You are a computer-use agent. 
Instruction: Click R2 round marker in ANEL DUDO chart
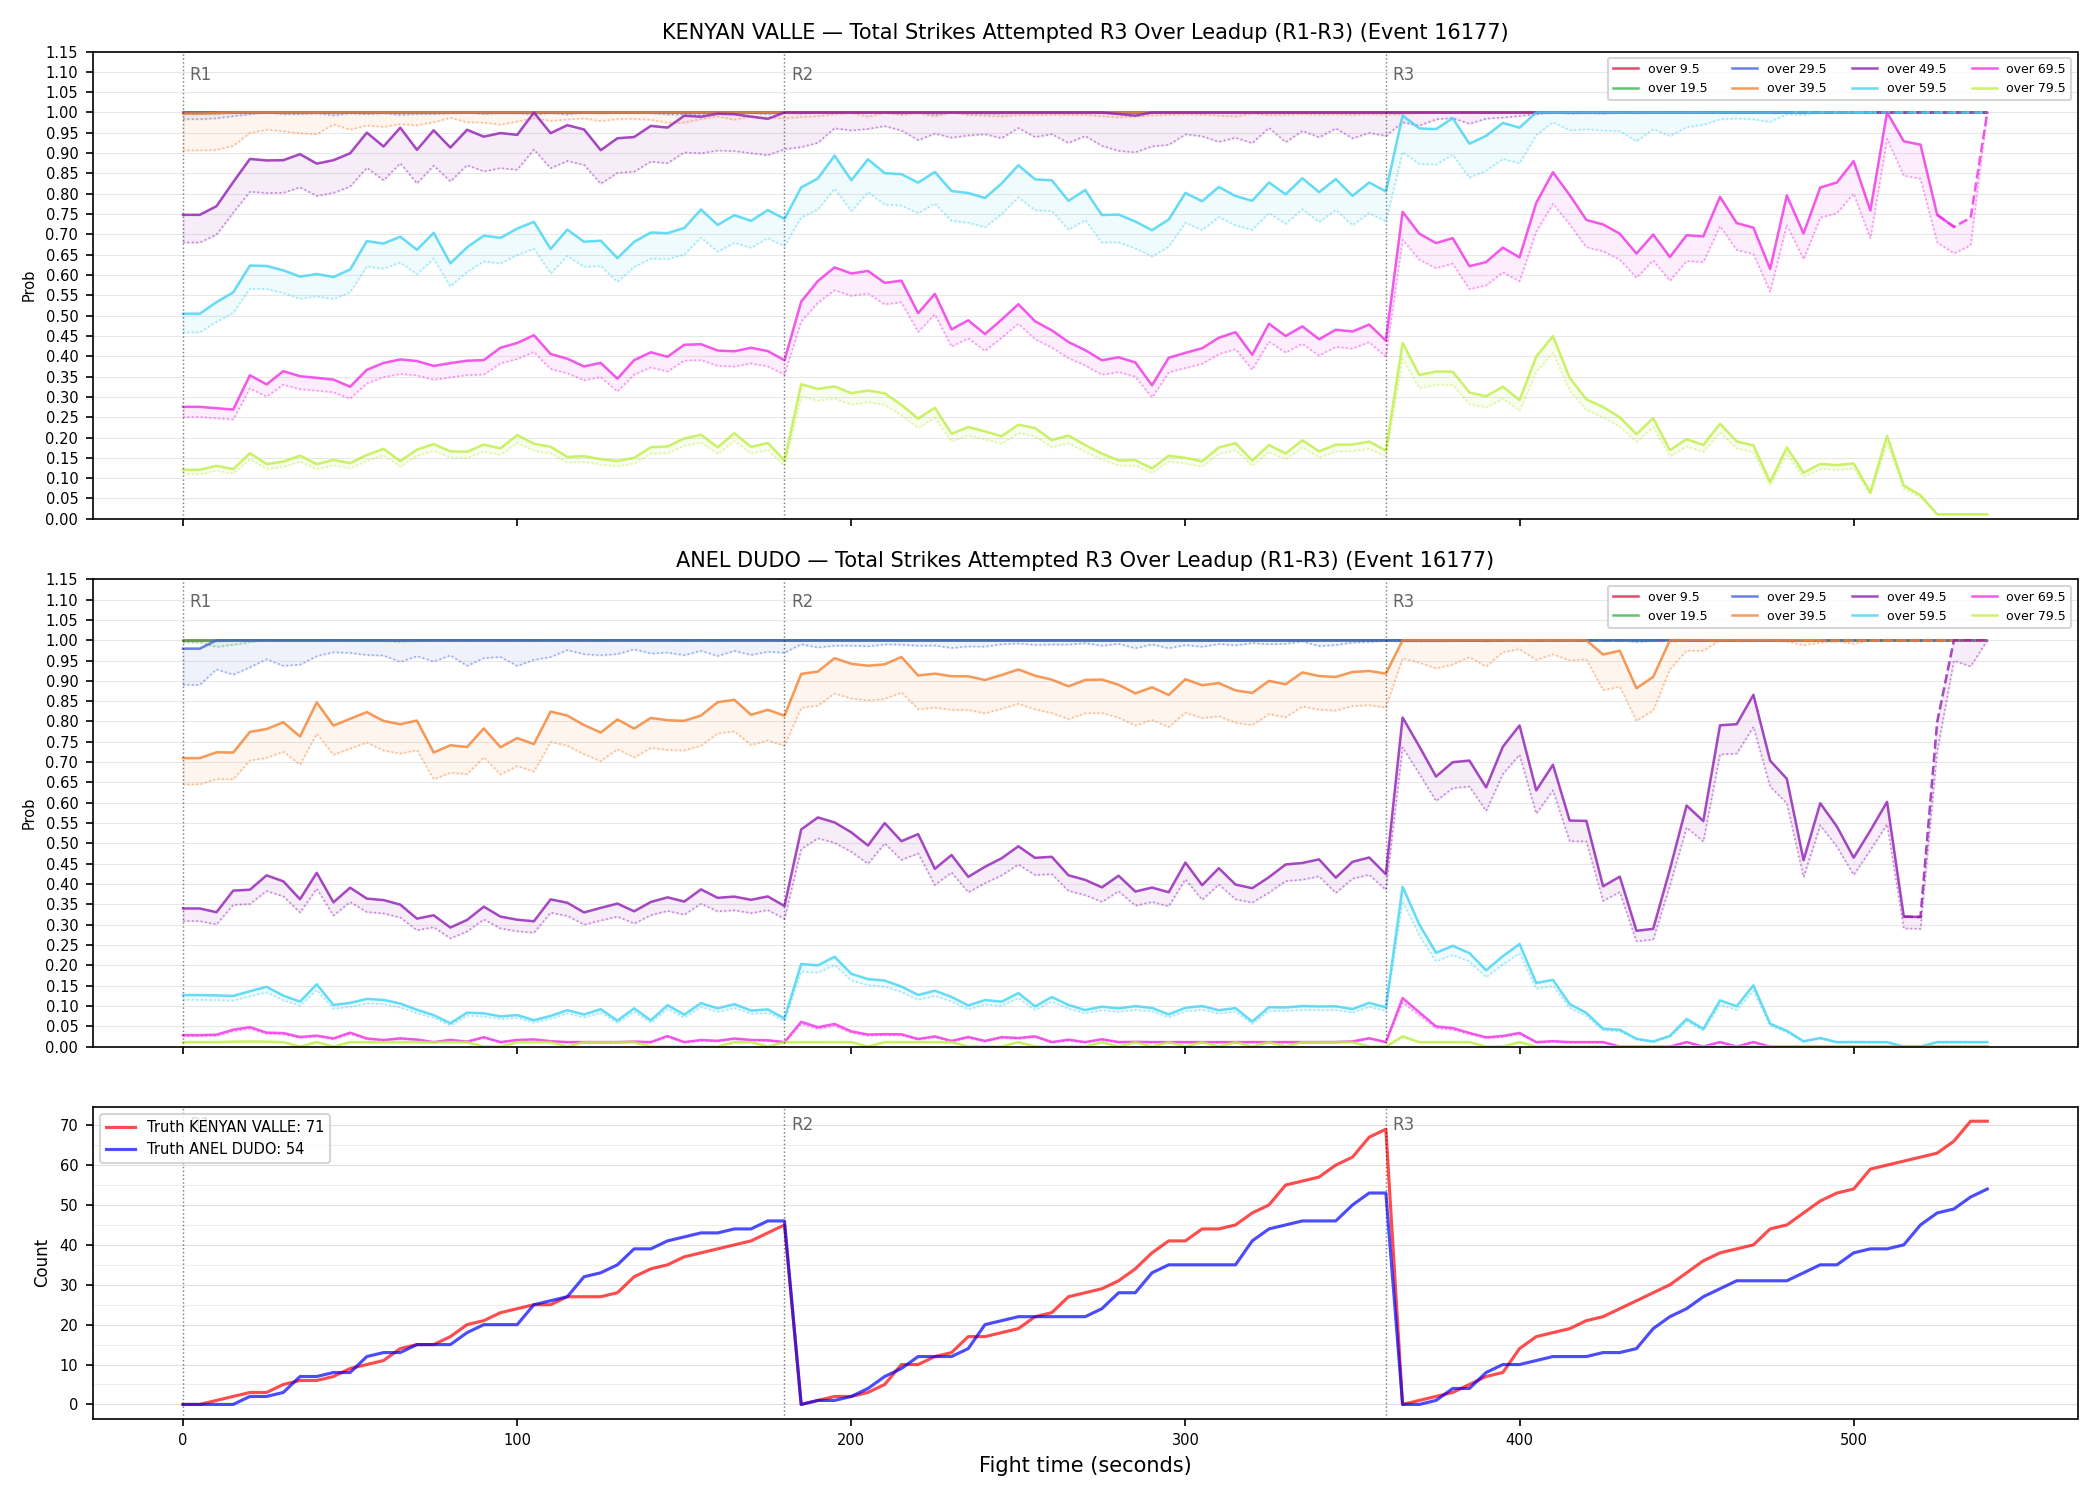[x=802, y=601]
